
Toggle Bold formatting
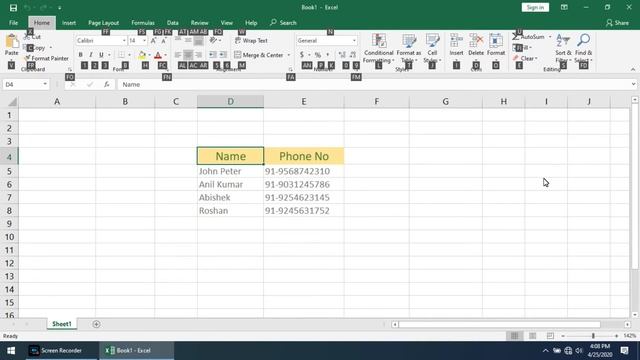pos(80,55)
